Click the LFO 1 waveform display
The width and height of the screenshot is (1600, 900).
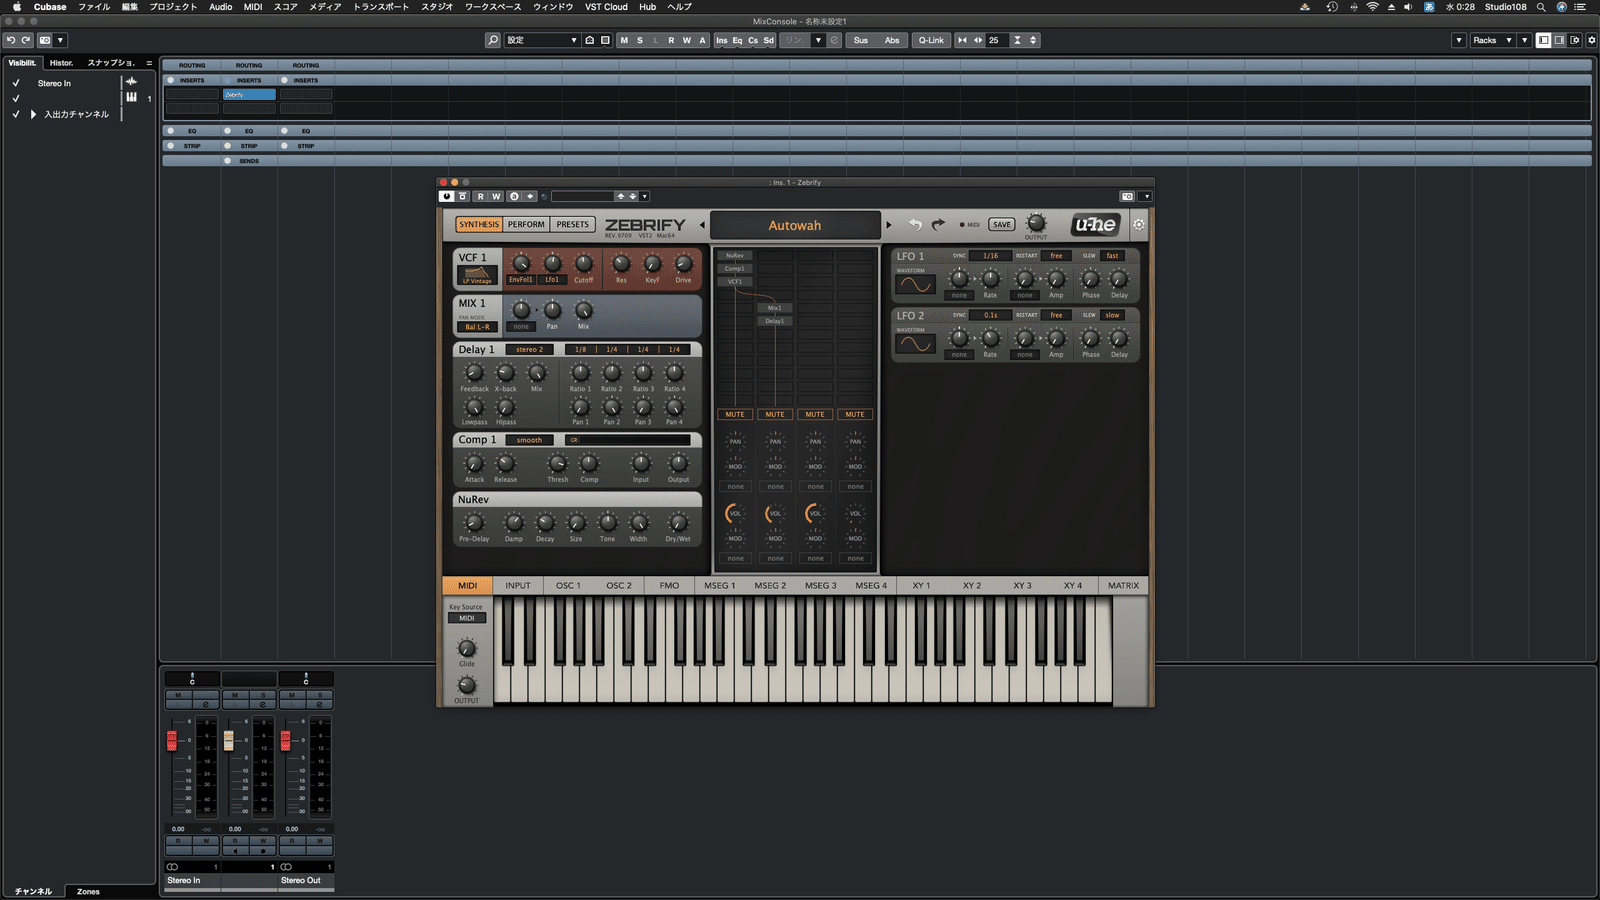(915, 284)
